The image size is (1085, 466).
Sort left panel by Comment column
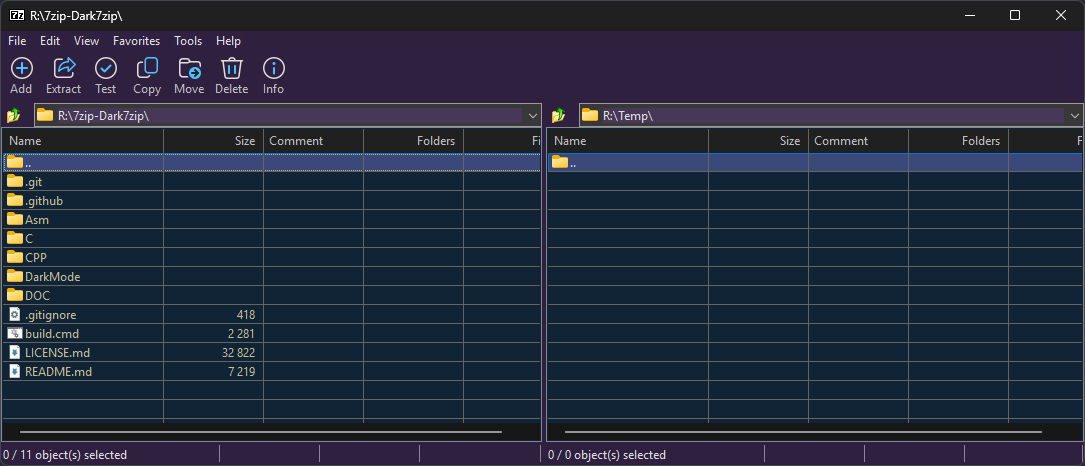[313, 141]
